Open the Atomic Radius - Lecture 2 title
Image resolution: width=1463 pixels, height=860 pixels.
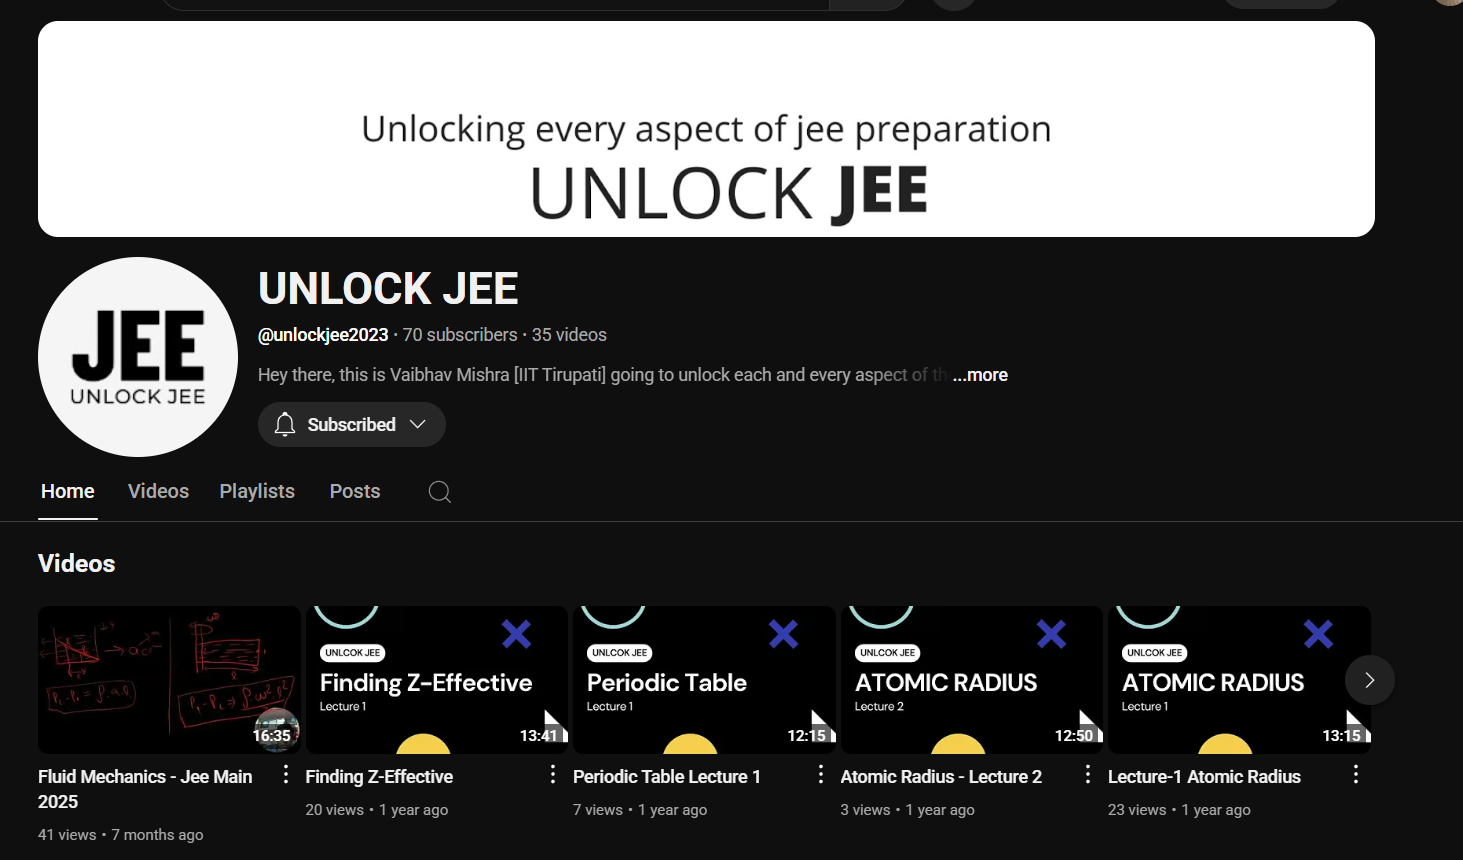click(941, 777)
